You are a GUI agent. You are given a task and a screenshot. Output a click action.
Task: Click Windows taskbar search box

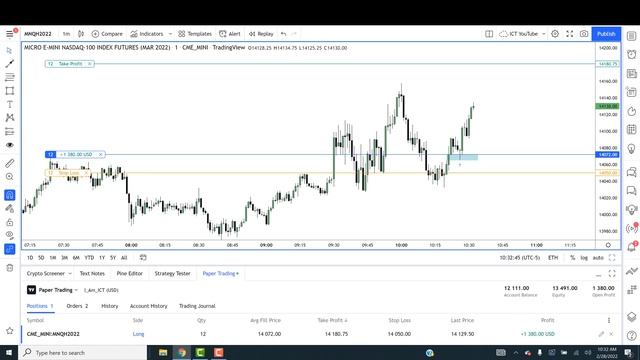click(x=82, y=353)
